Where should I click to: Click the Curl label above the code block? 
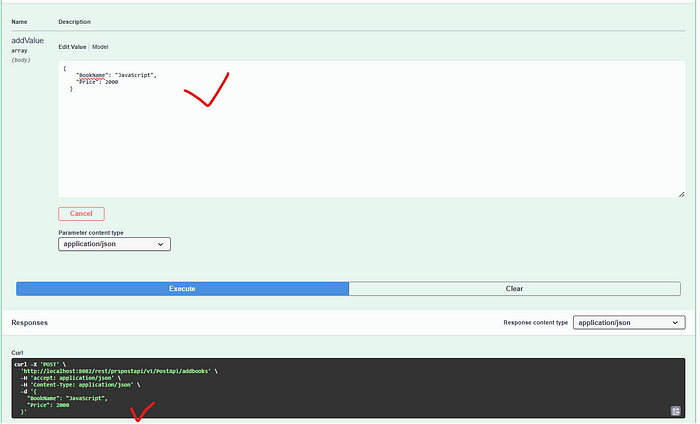17,352
